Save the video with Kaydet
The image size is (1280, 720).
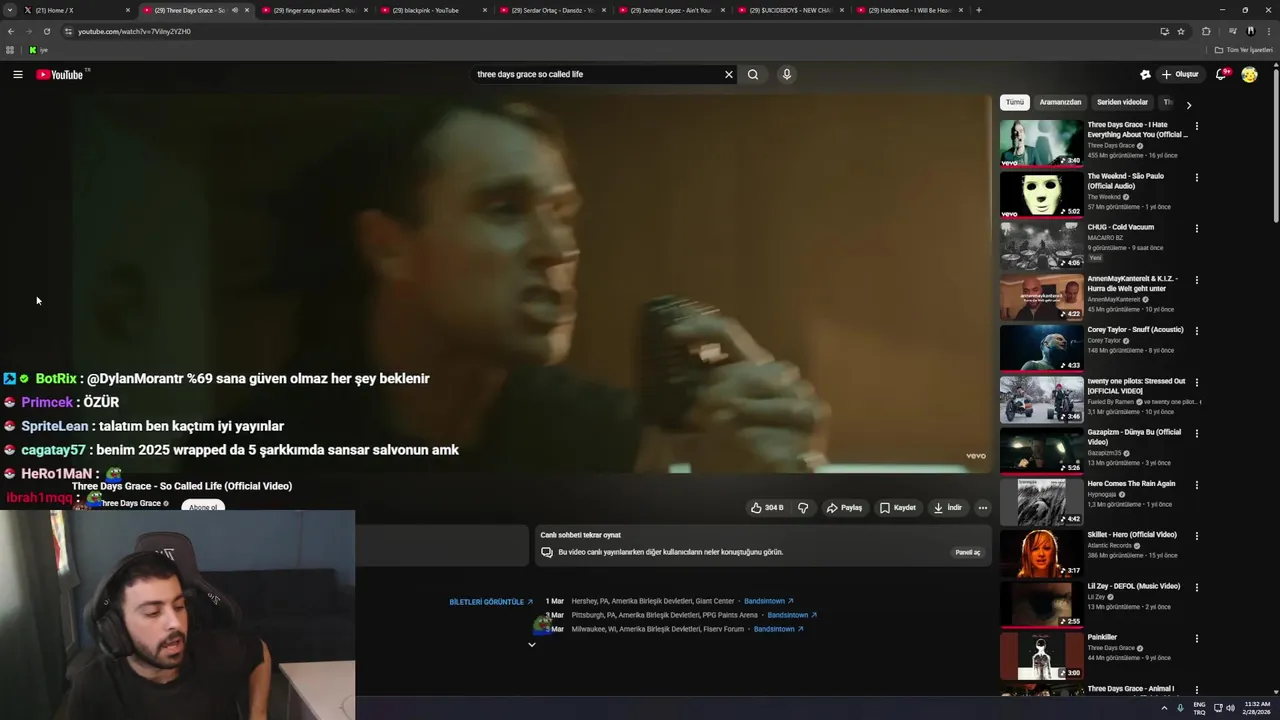pyautogui.click(x=898, y=508)
